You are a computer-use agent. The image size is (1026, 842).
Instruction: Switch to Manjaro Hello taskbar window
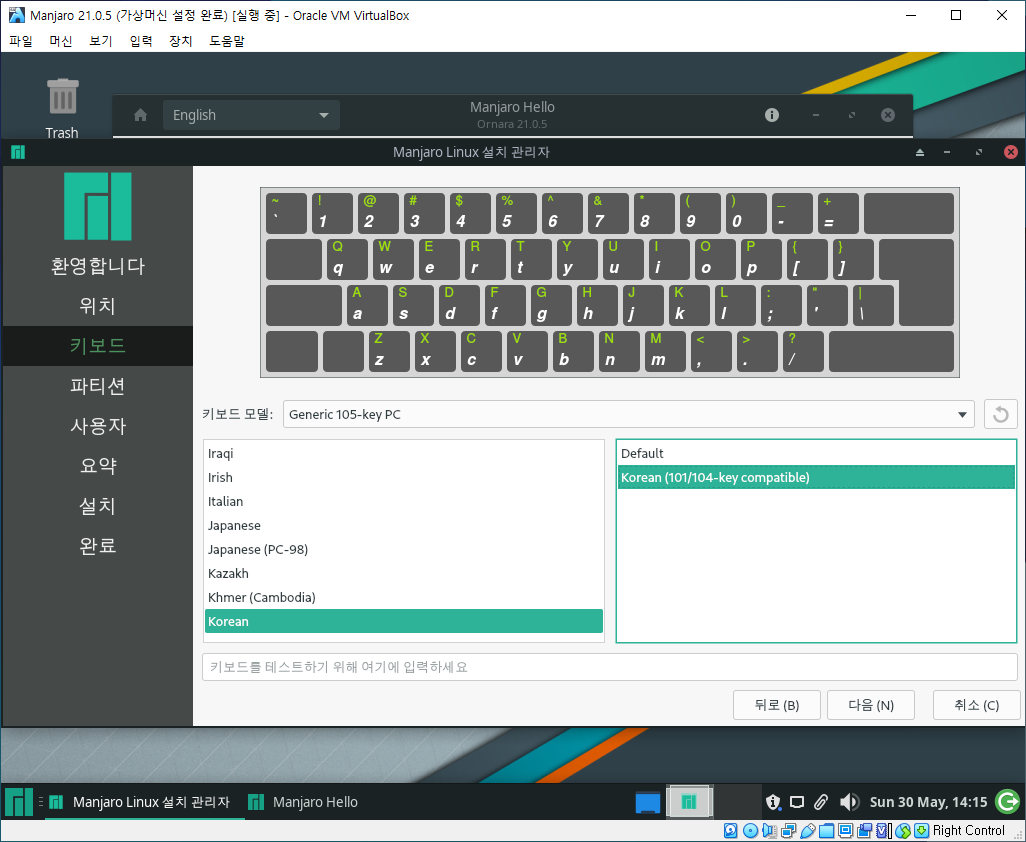304,802
